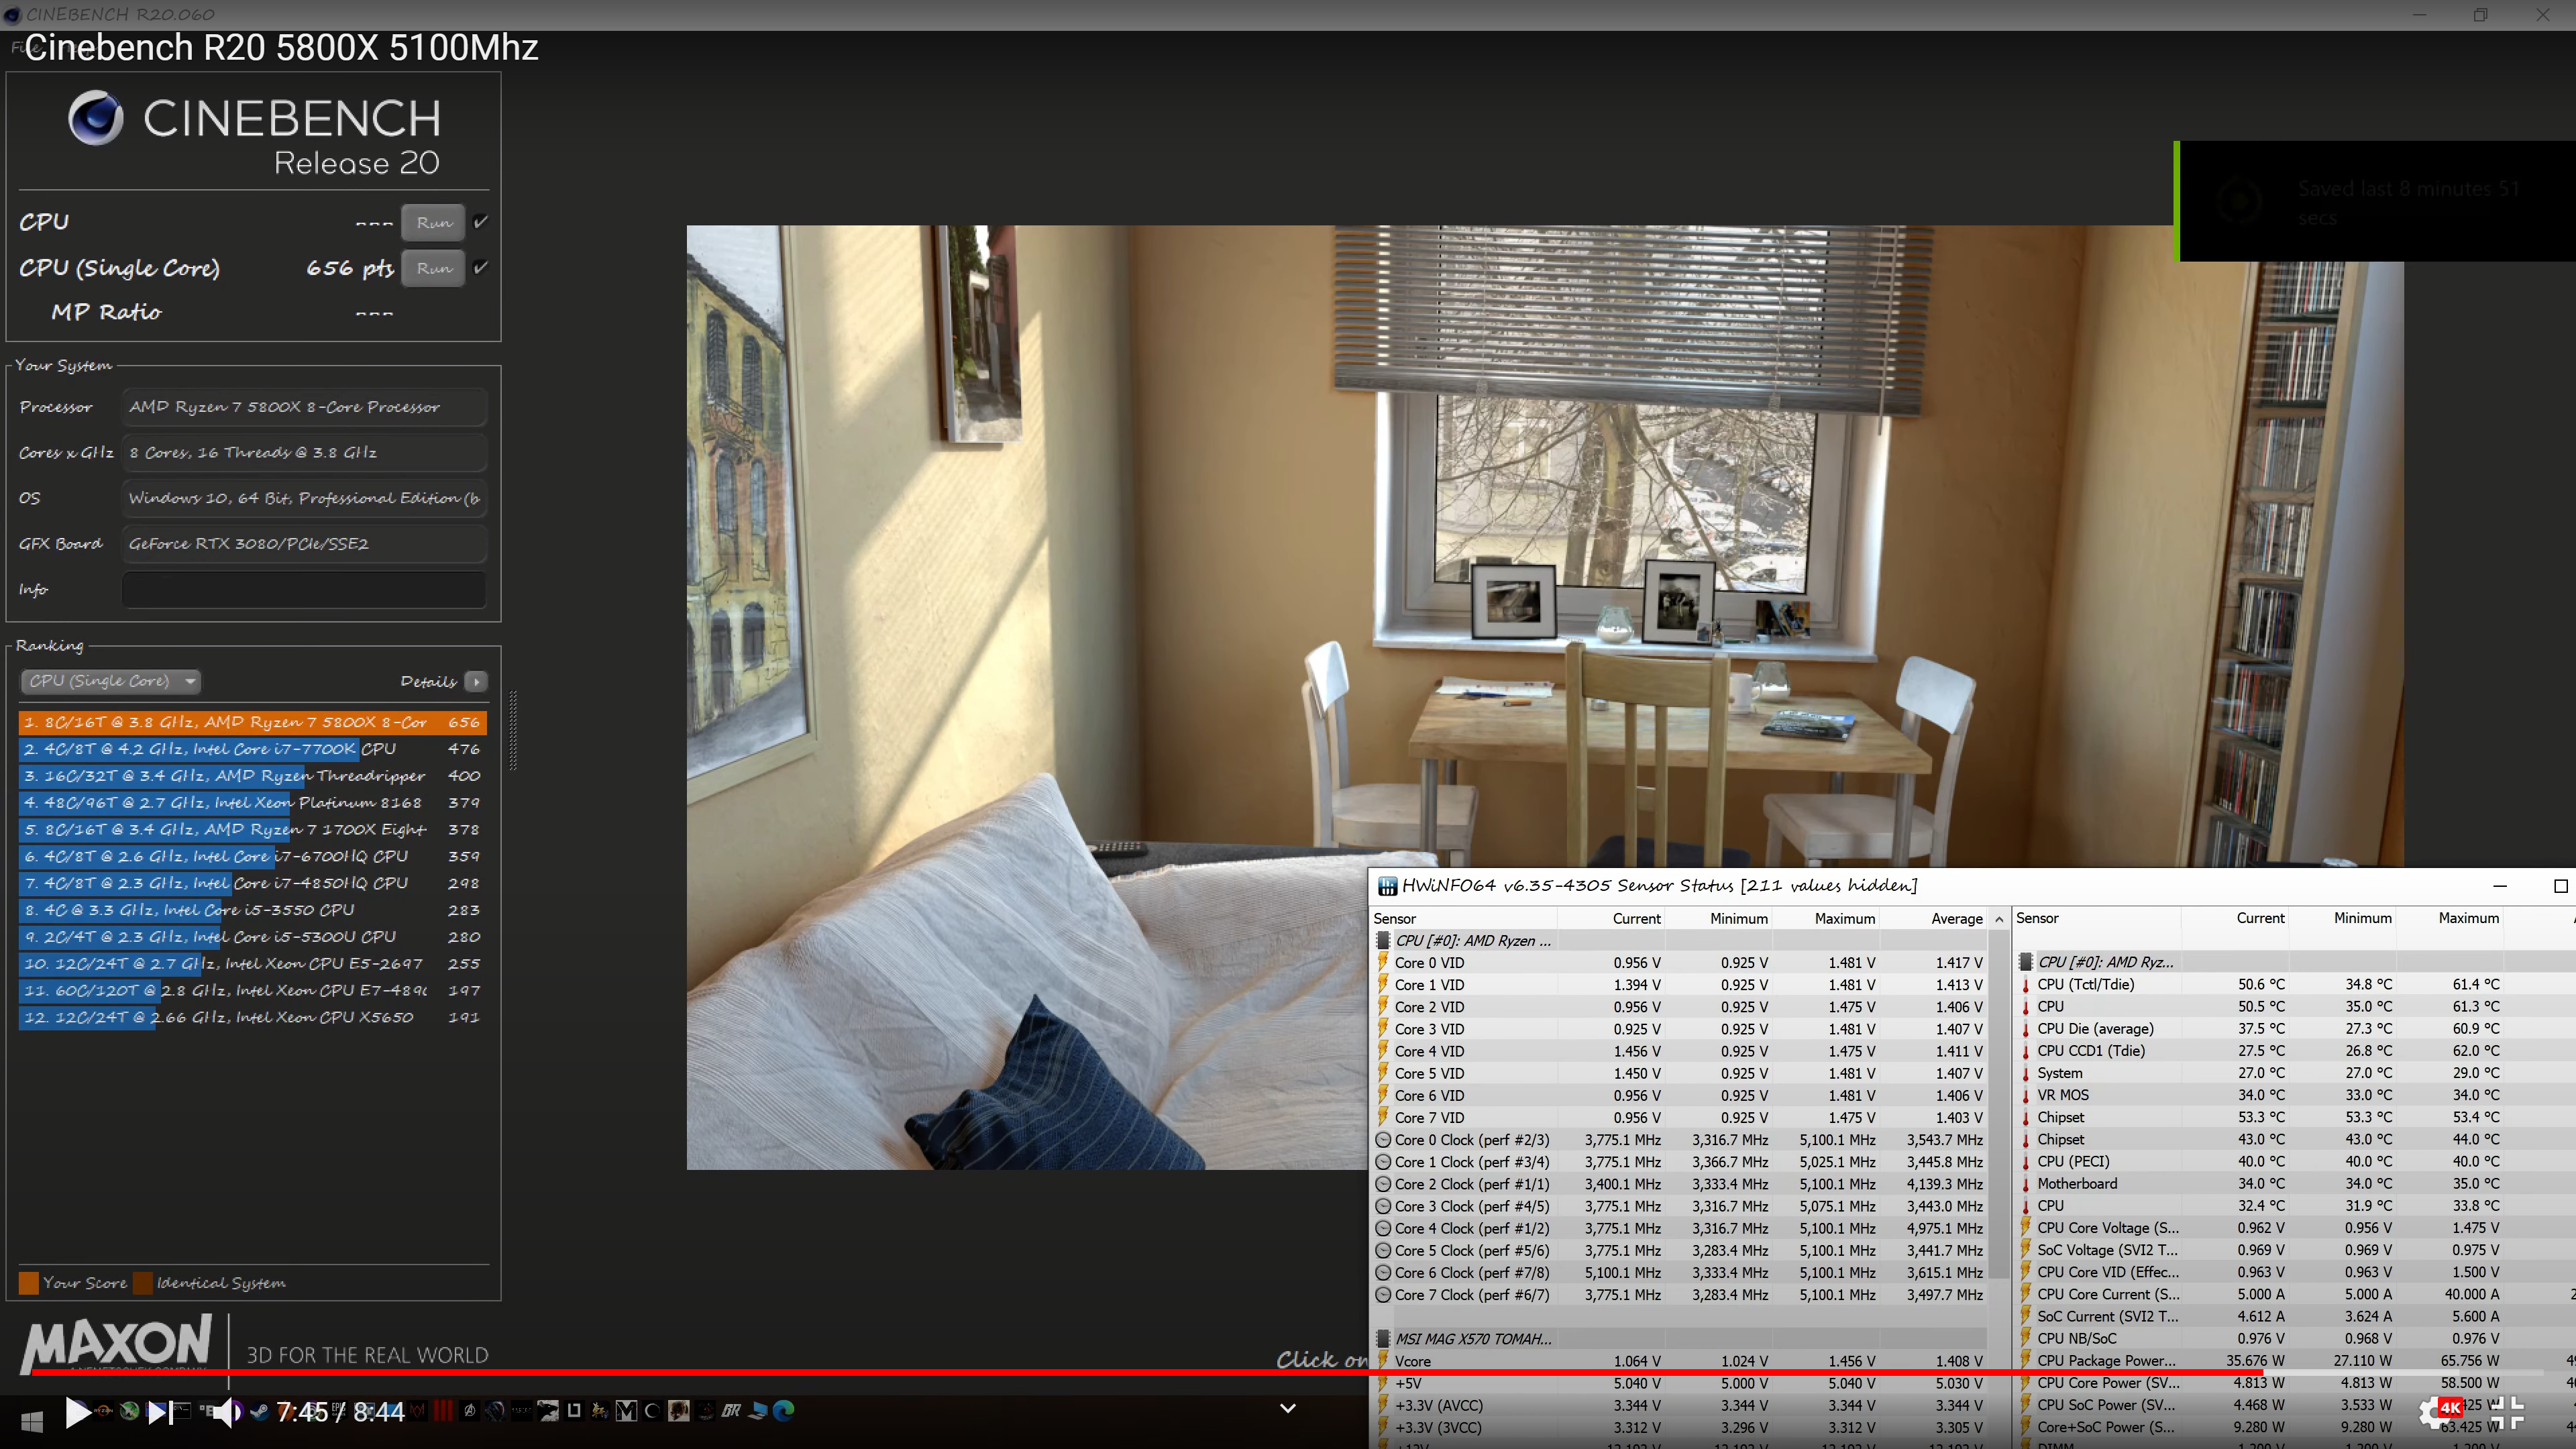Select the CPU CCD1 (Tdie) sensor row
Screen dimensions: 2576x1449
[2295, 1051]
